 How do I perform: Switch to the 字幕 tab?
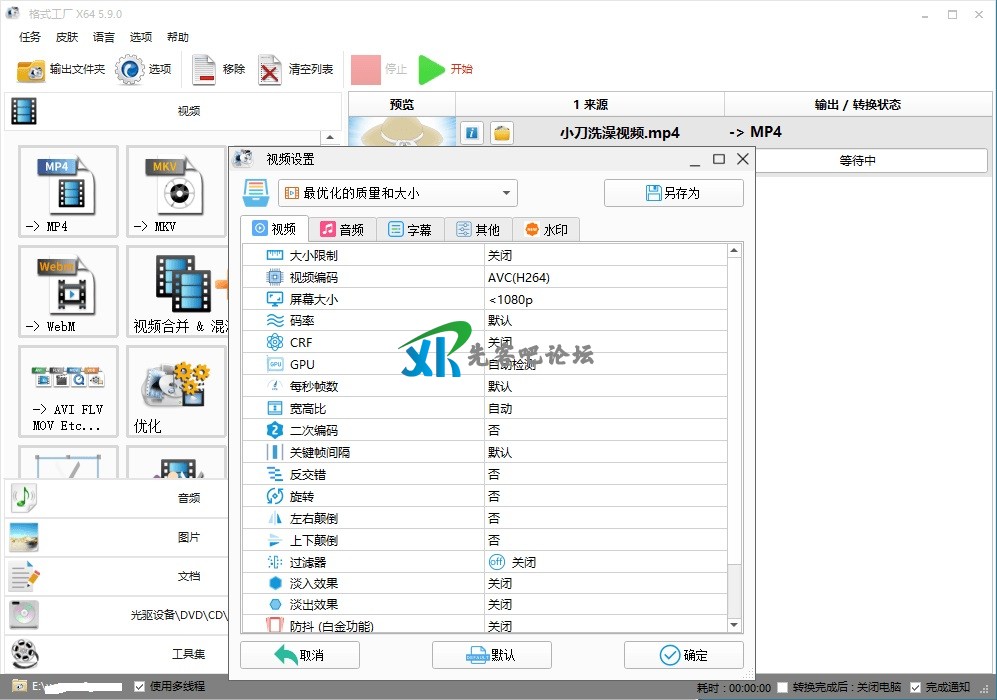click(410, 230)
